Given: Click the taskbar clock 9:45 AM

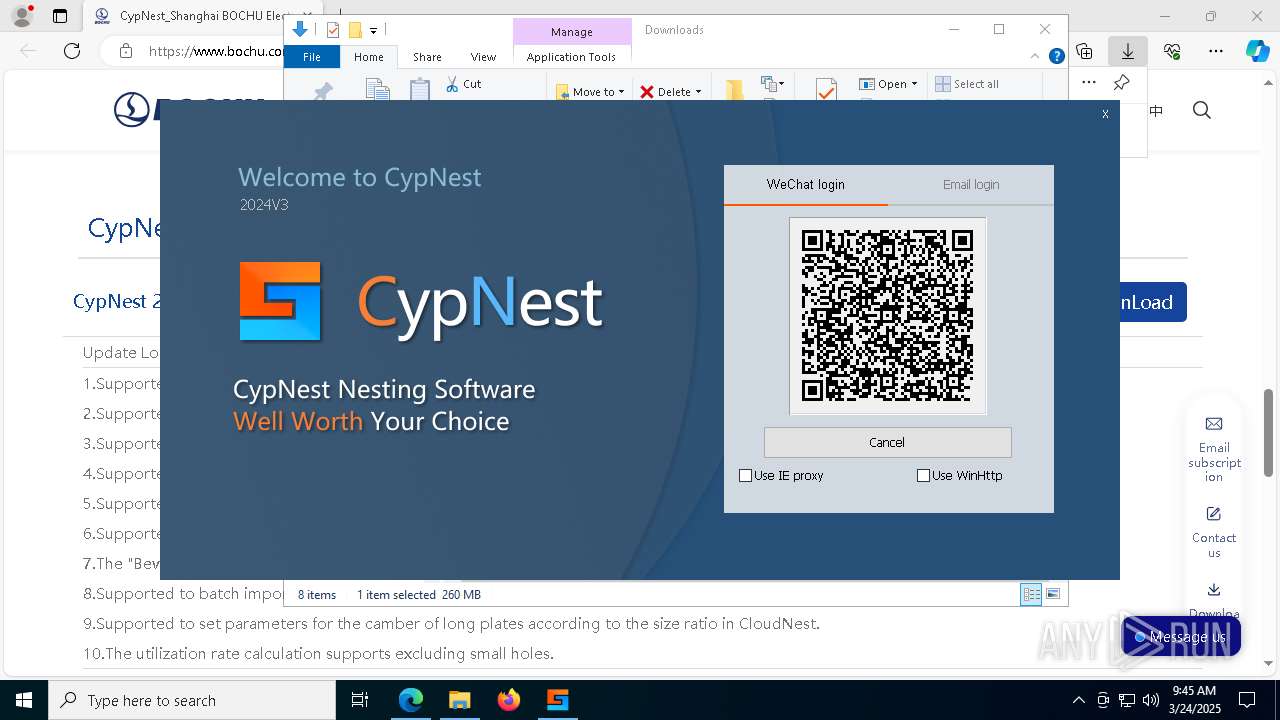Looking at the screenshot, I should (1194, 691).
